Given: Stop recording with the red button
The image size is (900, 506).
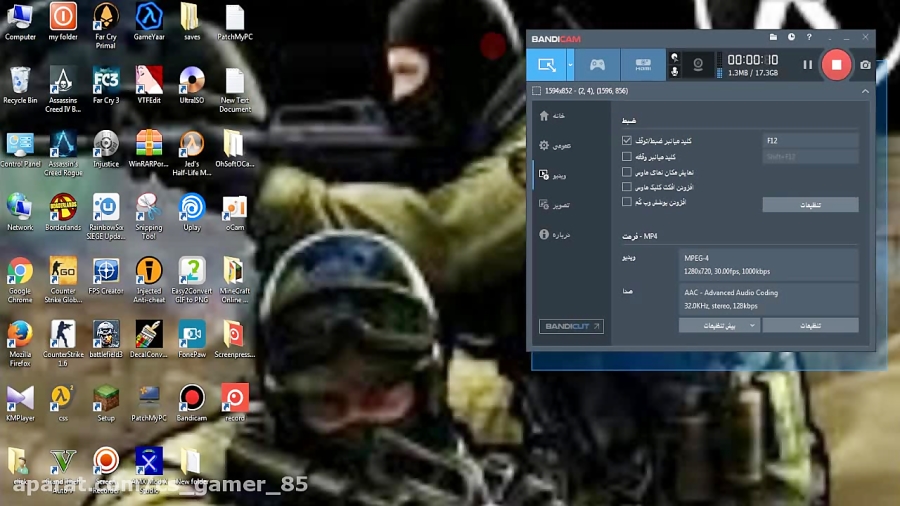Looking at the screenshot, I should point(836,65).
